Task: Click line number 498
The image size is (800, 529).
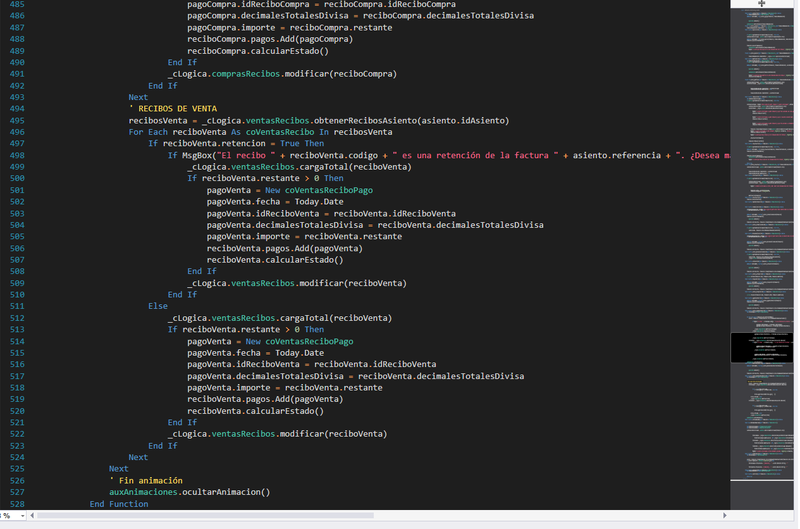Action: click(17, 155)
